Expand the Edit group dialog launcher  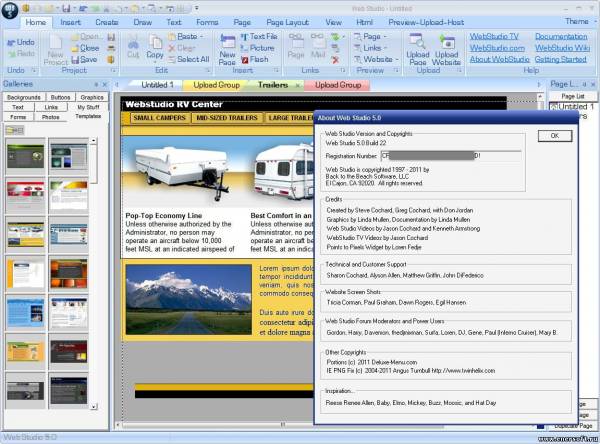208,70
